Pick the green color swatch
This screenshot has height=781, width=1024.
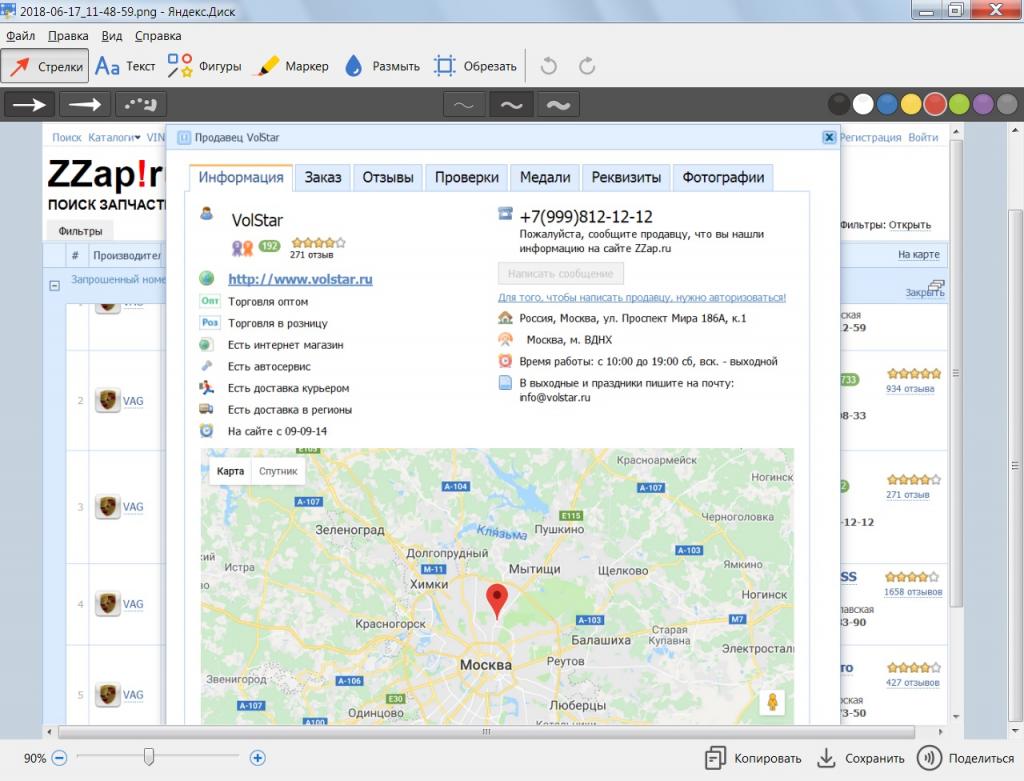[959, 104]
